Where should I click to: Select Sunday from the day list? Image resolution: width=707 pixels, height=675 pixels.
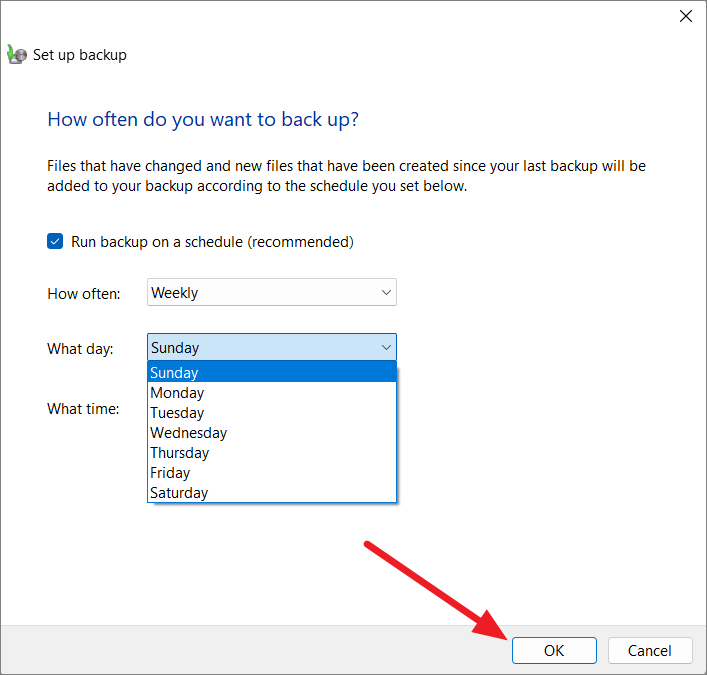tap(272, 372)
